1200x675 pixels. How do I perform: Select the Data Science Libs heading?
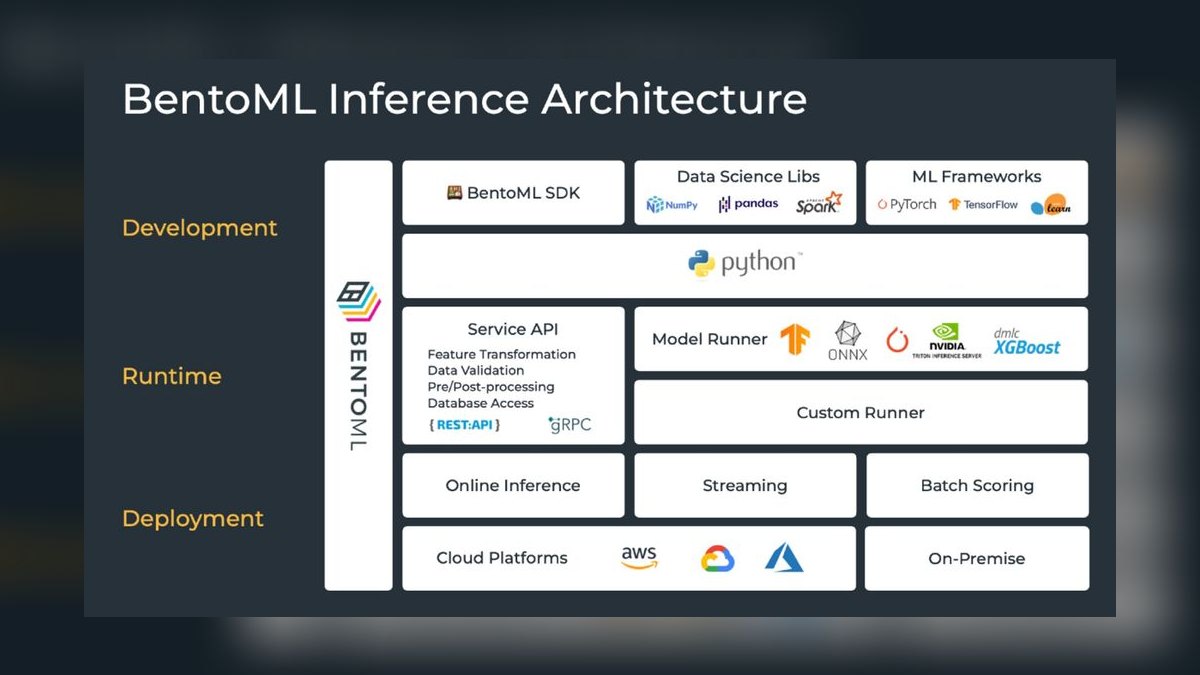pyautogui.click(x=748, y=177)
